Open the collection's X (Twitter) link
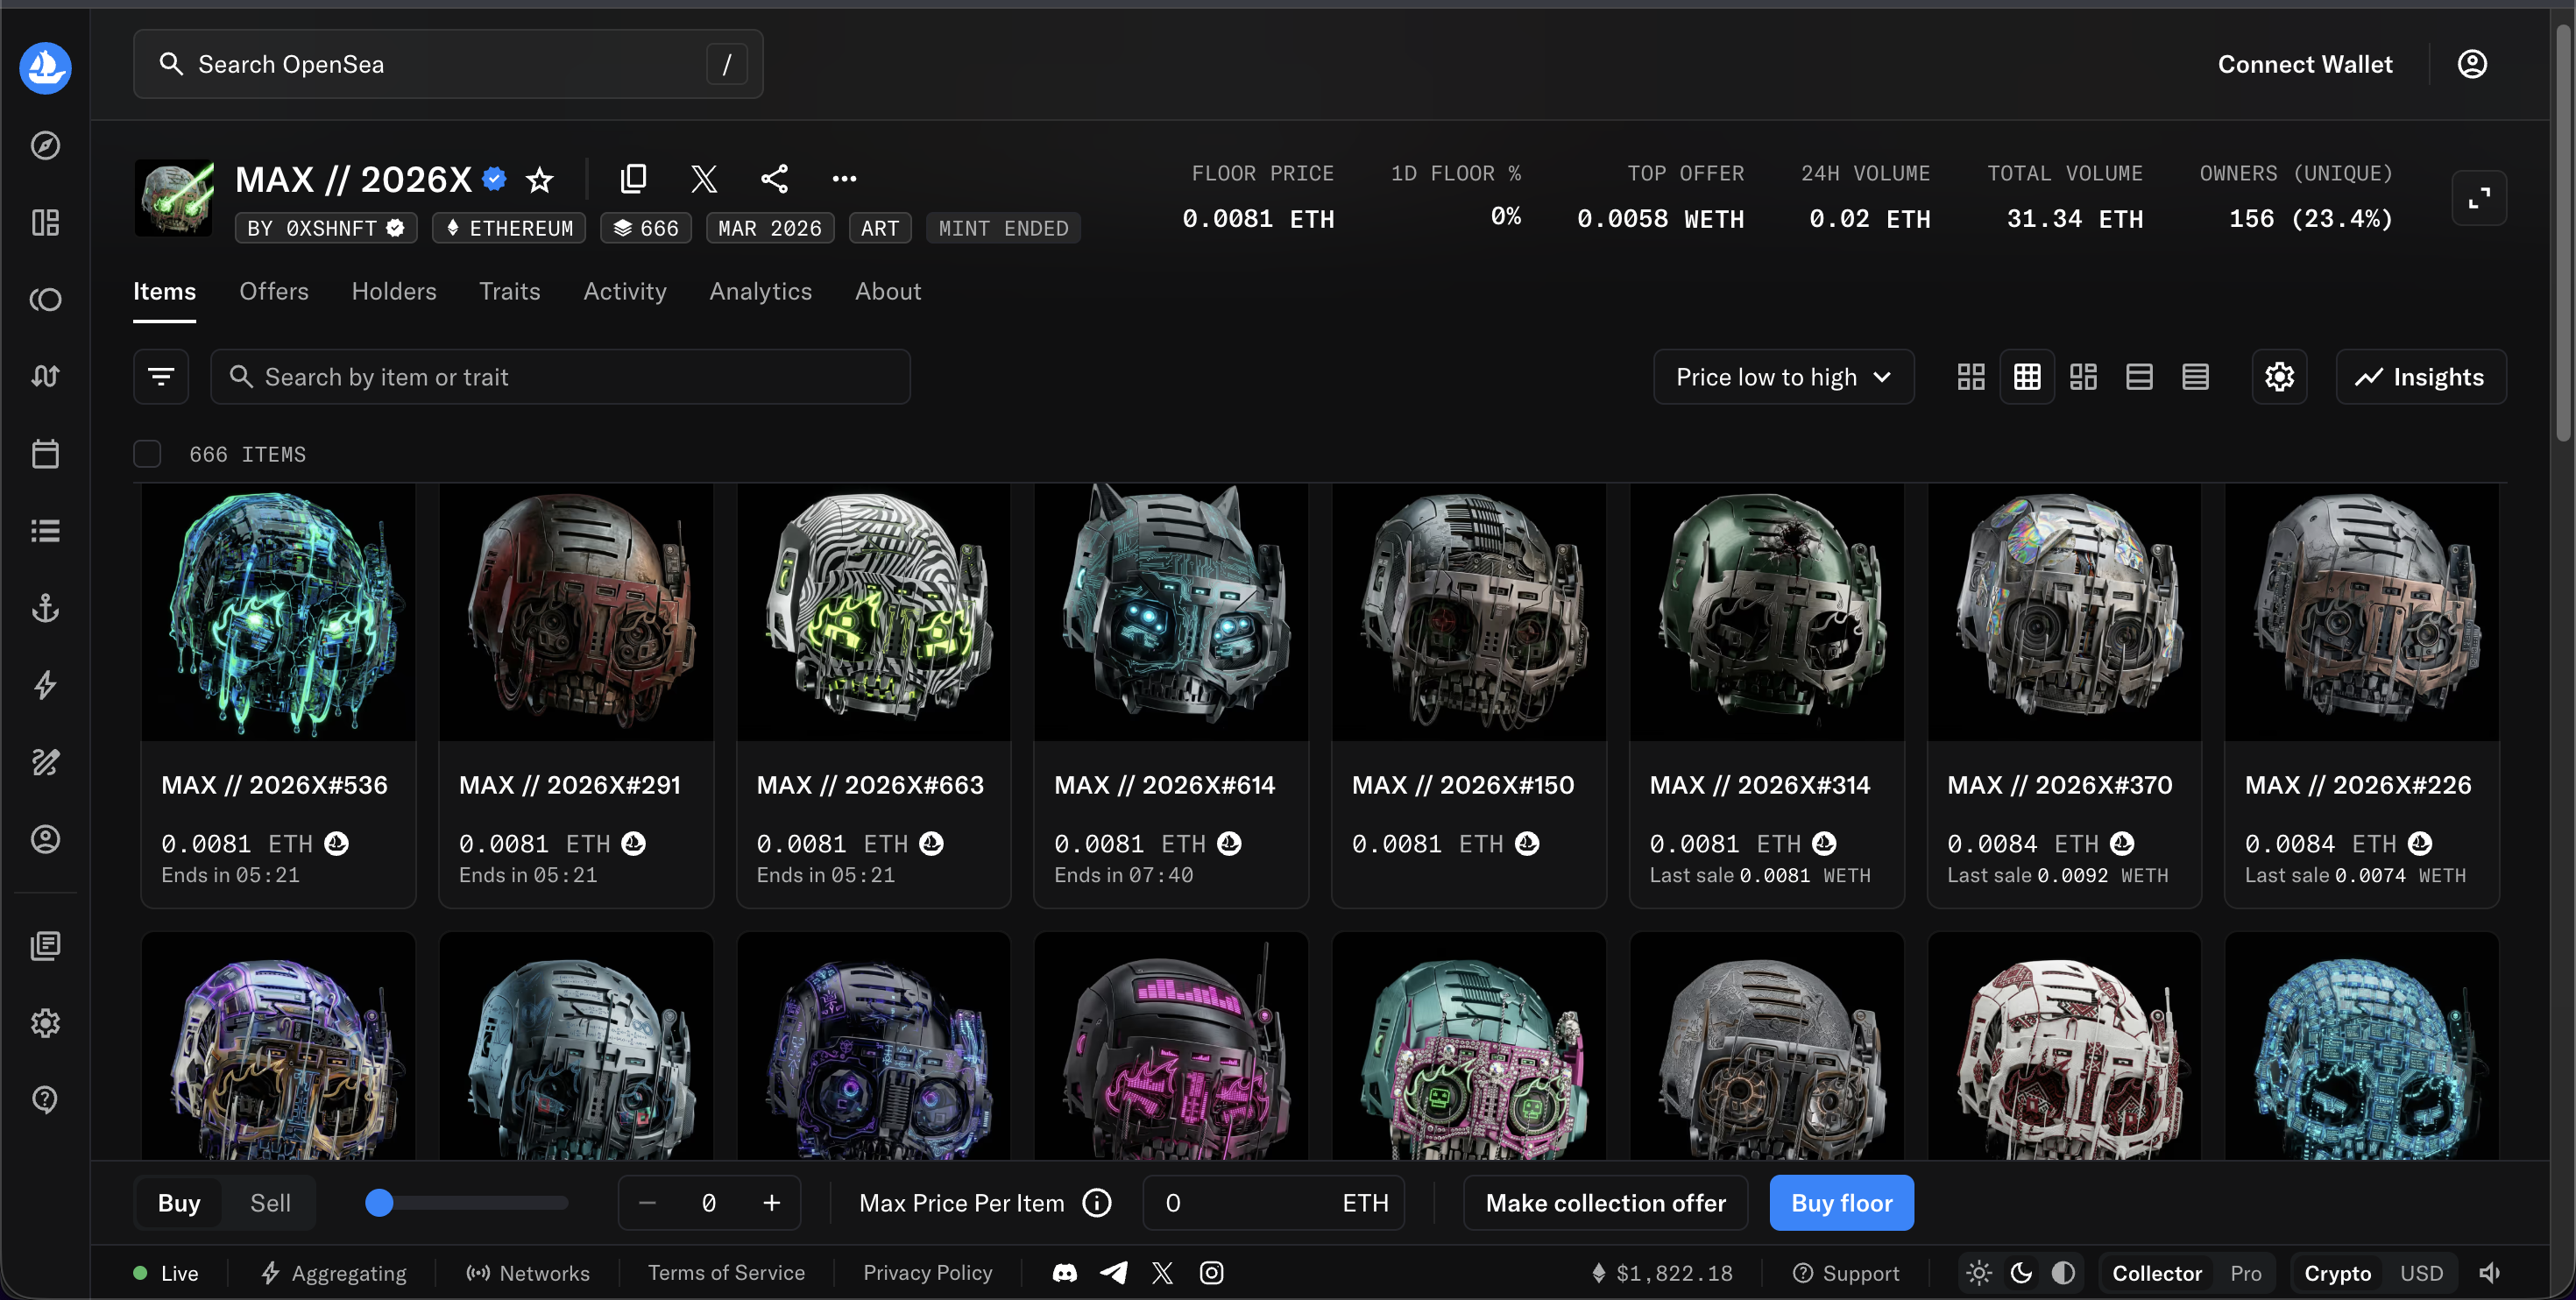The image size is (2576, 1300). pyautogui.click(x=704, y=179)
